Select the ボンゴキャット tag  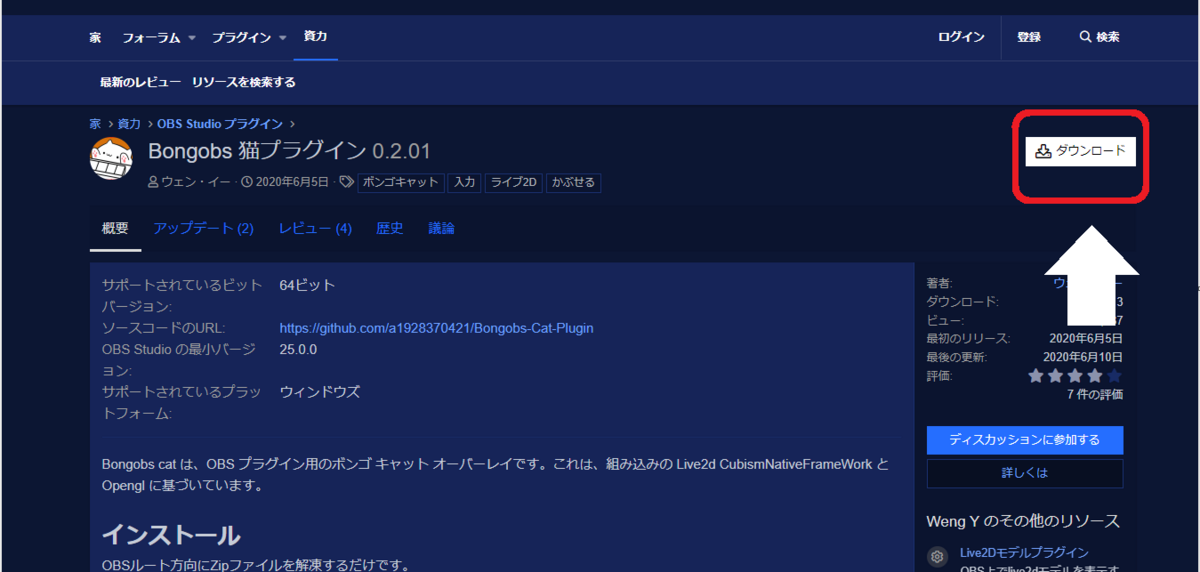[401, 182]
